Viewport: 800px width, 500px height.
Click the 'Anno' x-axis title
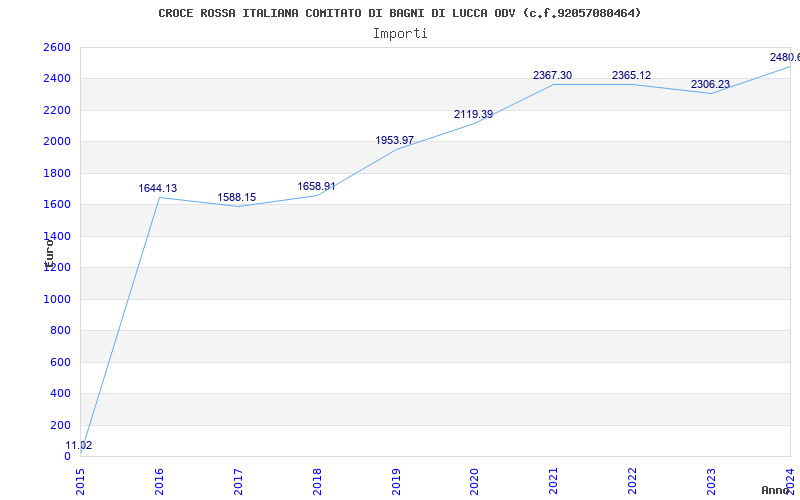pos(777,490)
